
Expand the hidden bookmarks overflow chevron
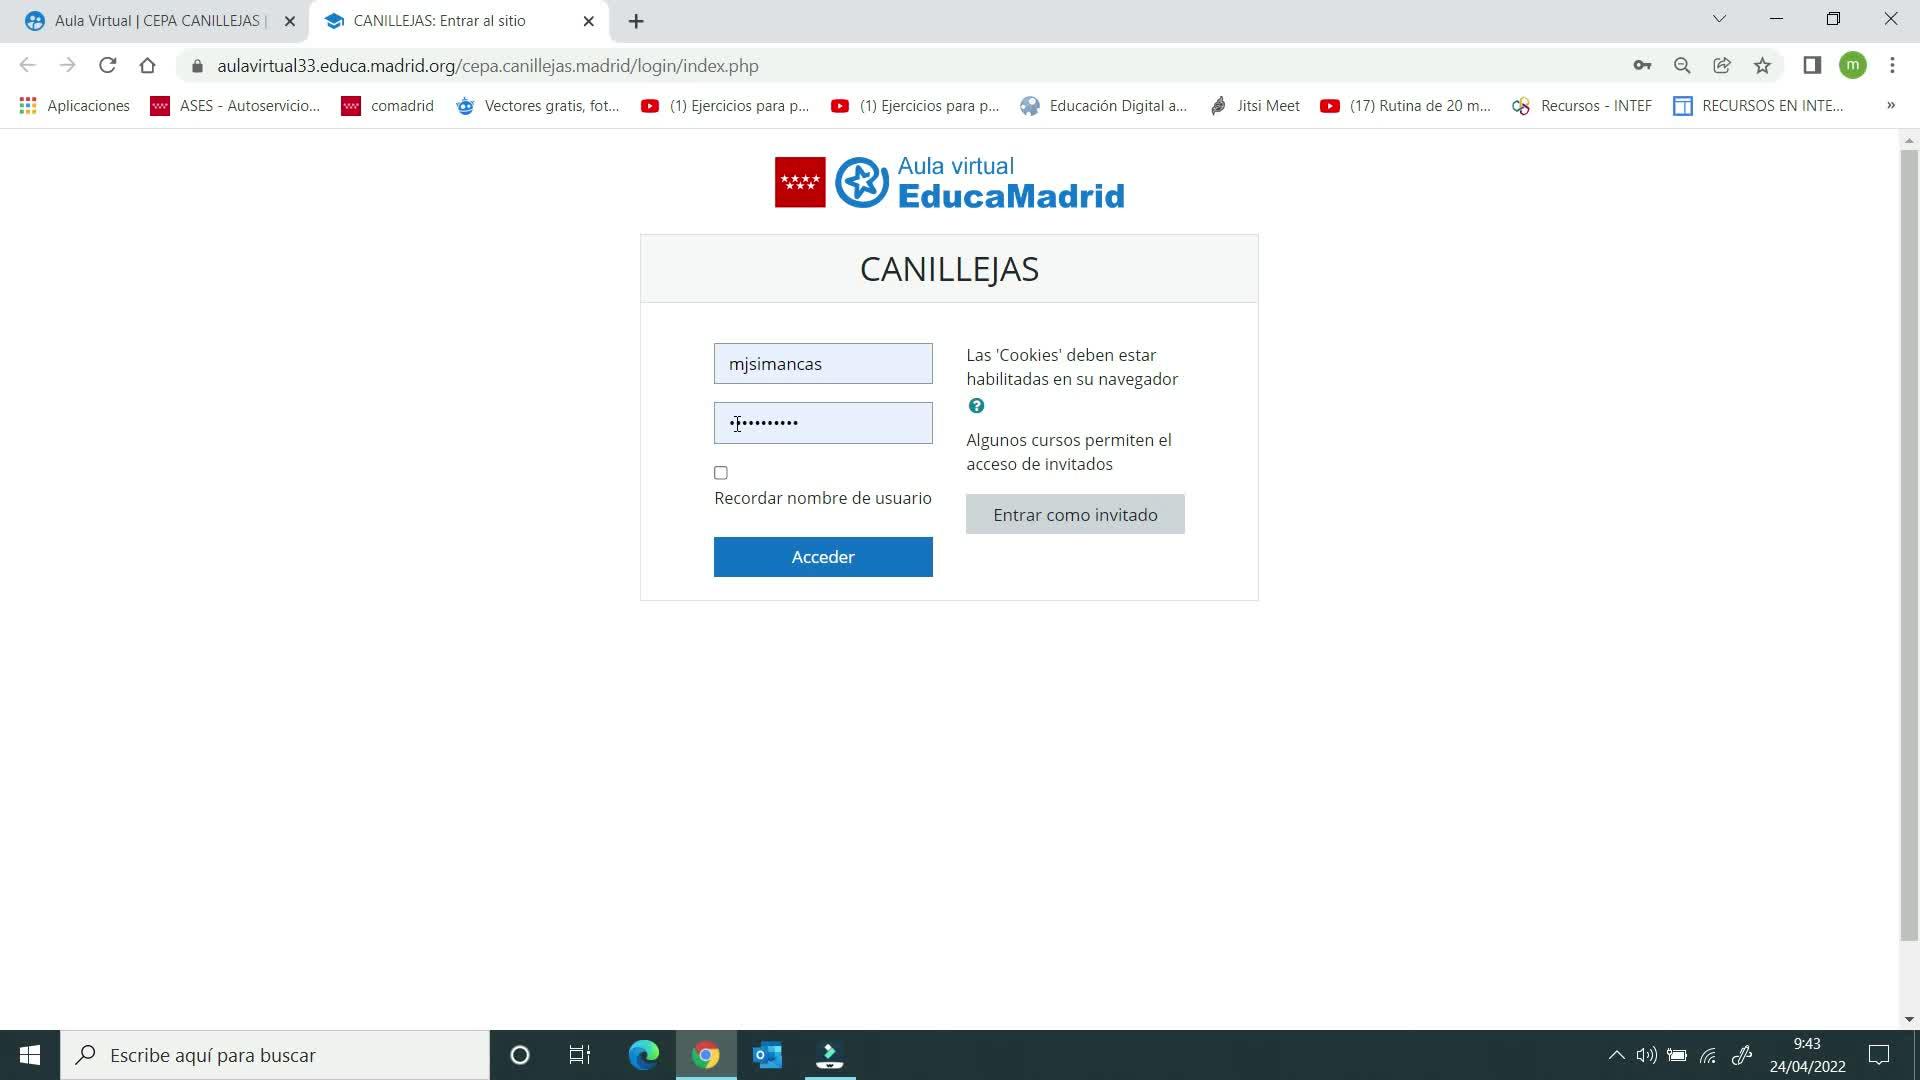pyautogui.click(x=1890, y=105)
